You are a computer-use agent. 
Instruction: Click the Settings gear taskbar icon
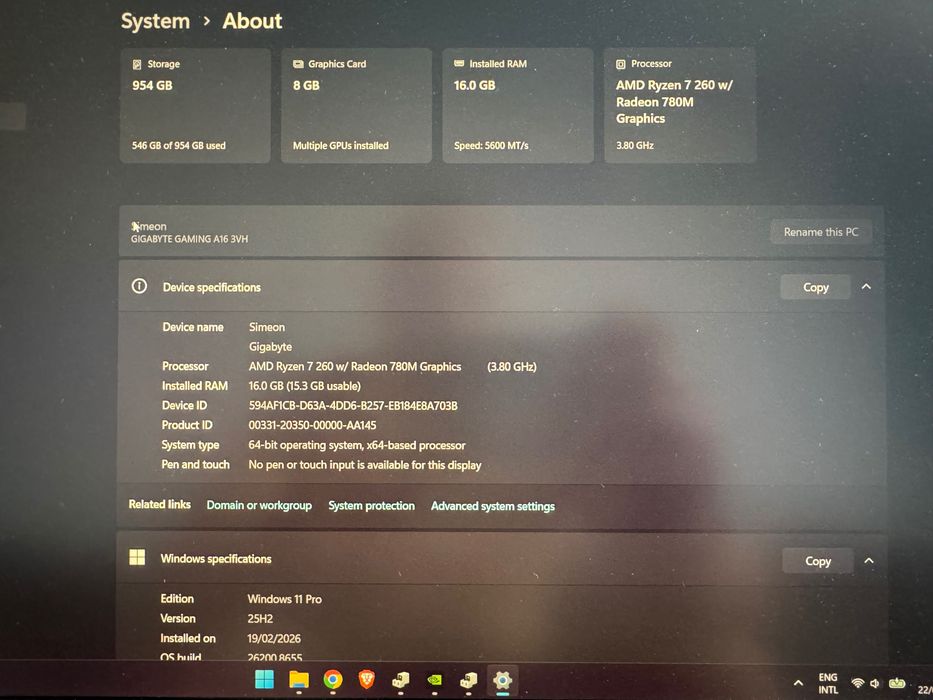[x=503, y=679]
